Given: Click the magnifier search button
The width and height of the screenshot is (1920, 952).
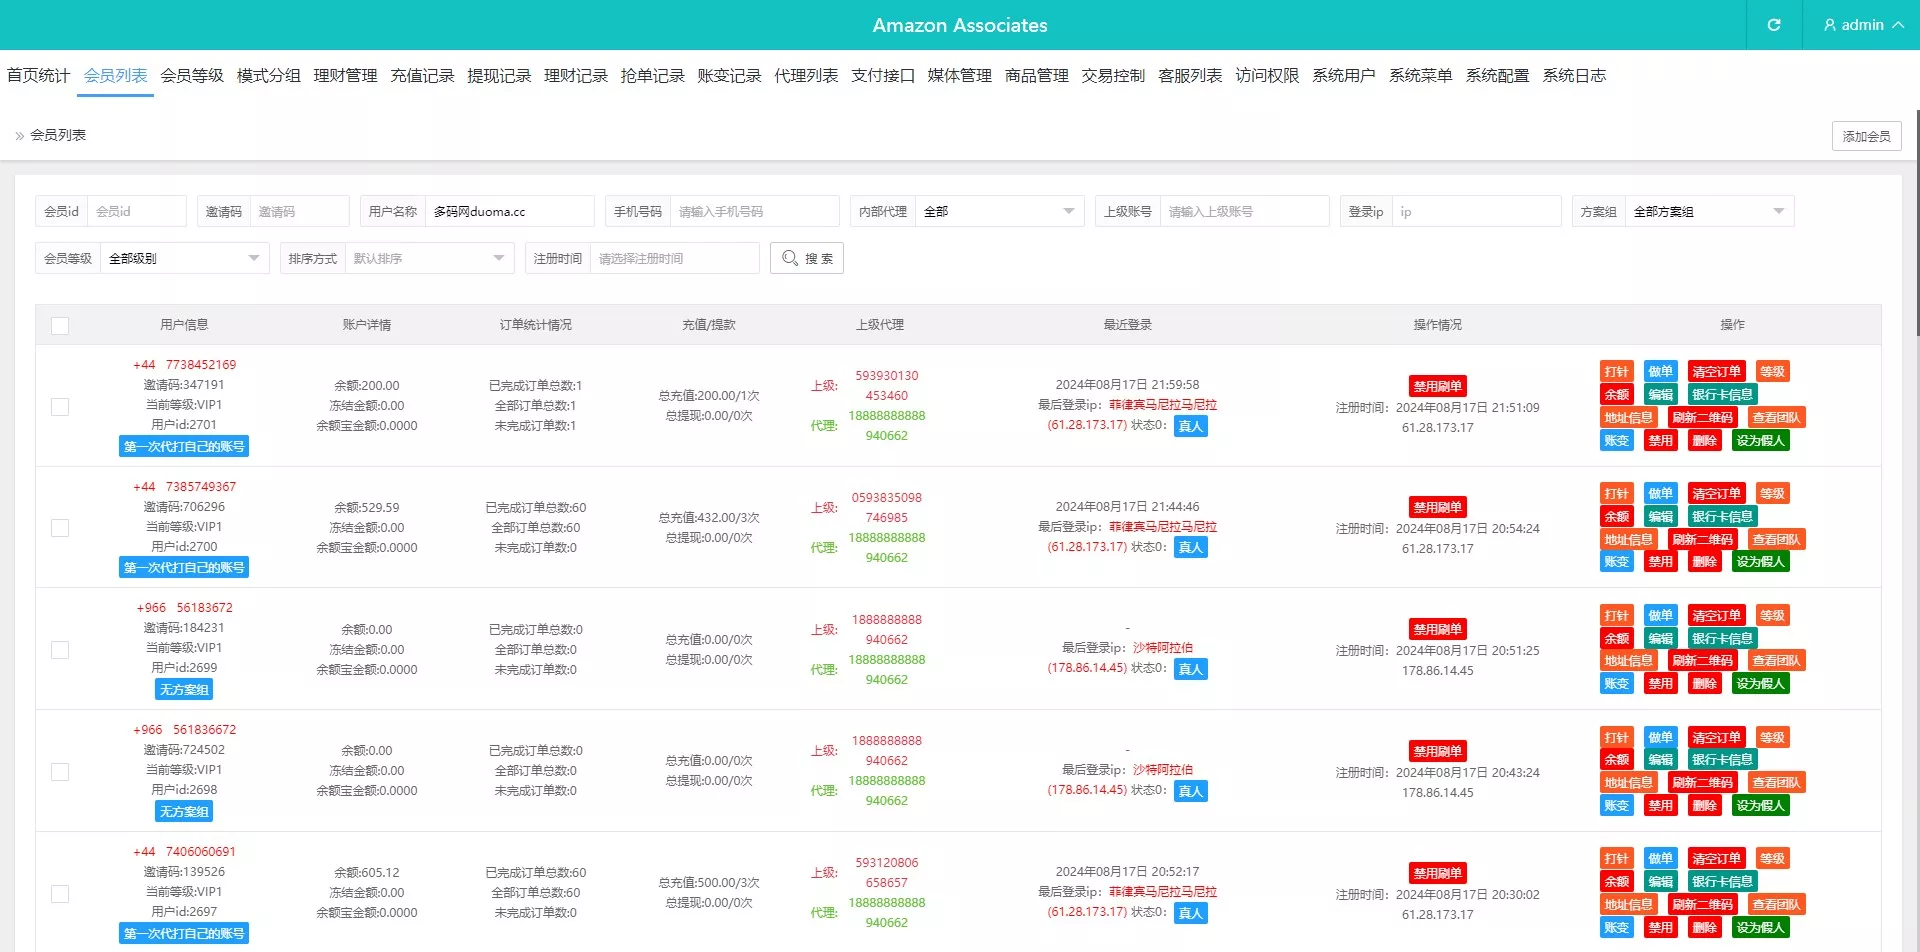Looking at the screenshot, I should point(807,258).
